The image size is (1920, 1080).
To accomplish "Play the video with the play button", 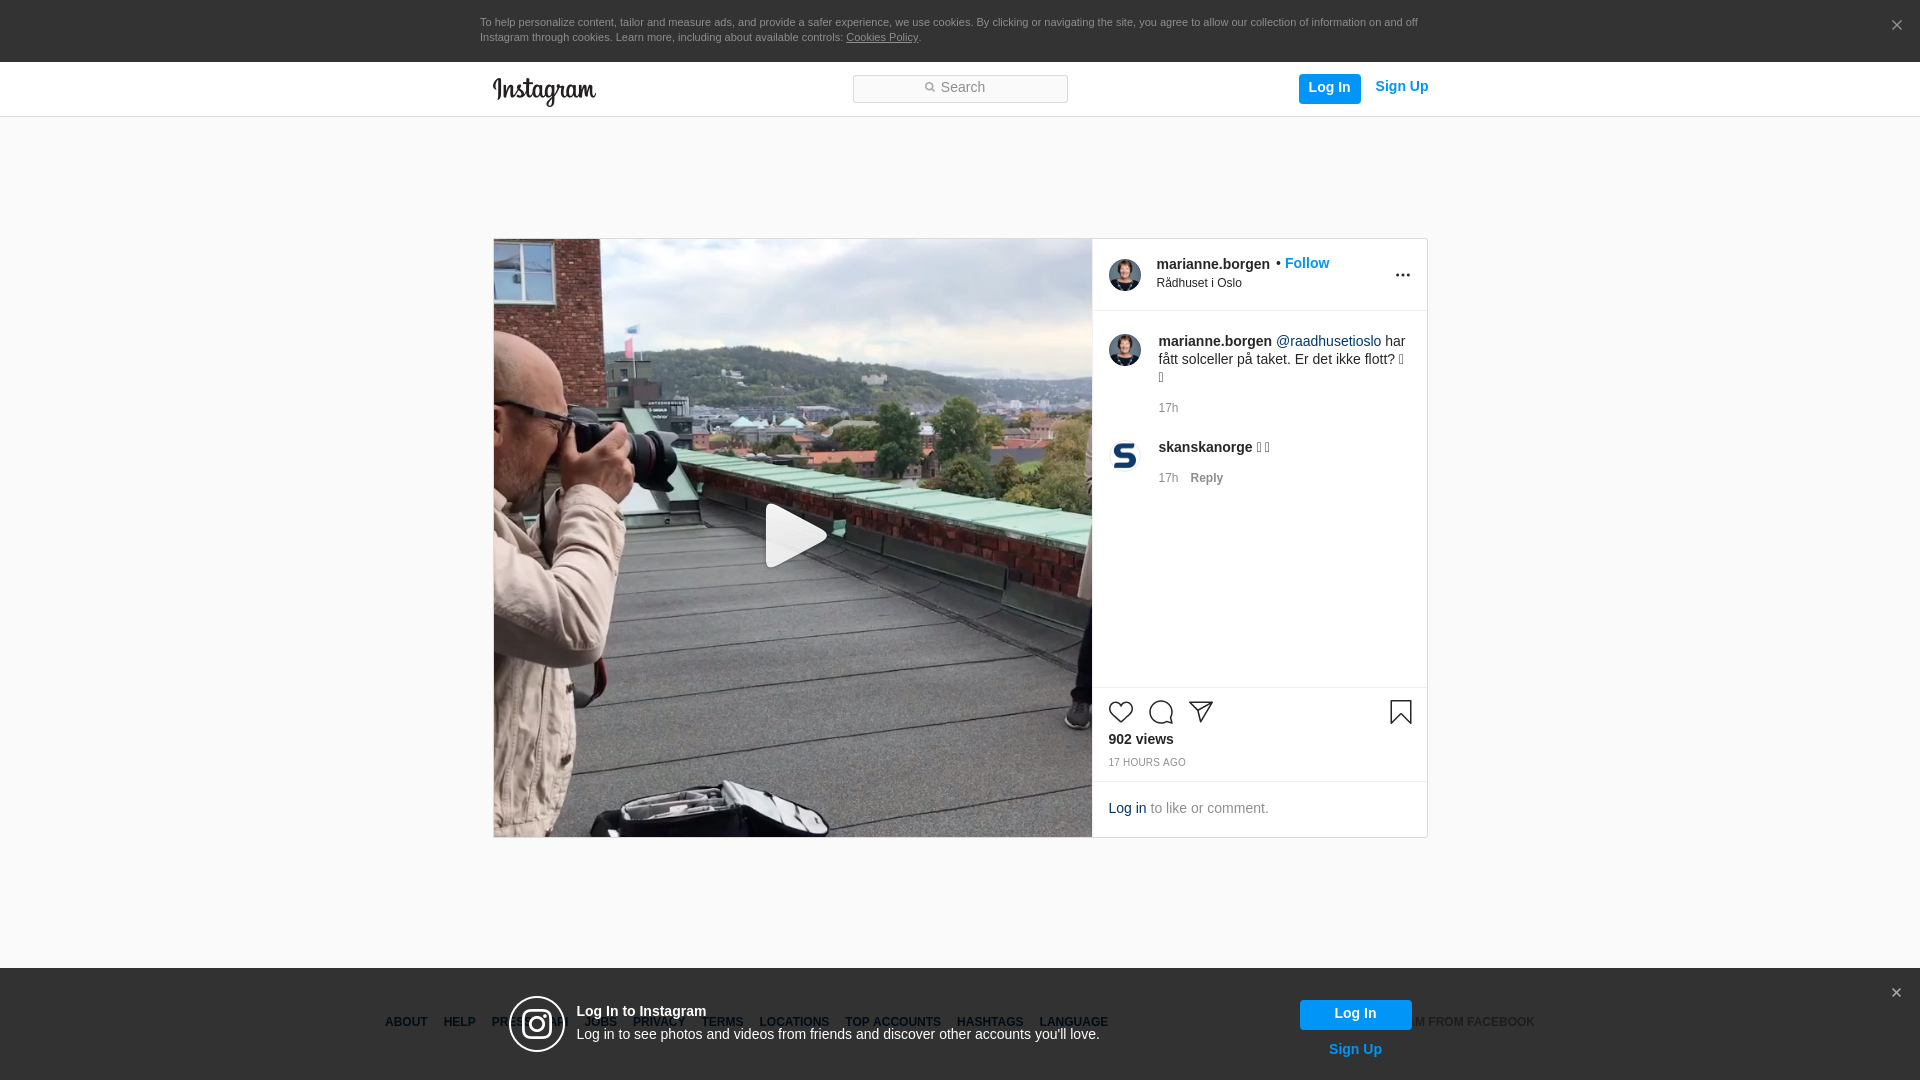I will point(794,536).
